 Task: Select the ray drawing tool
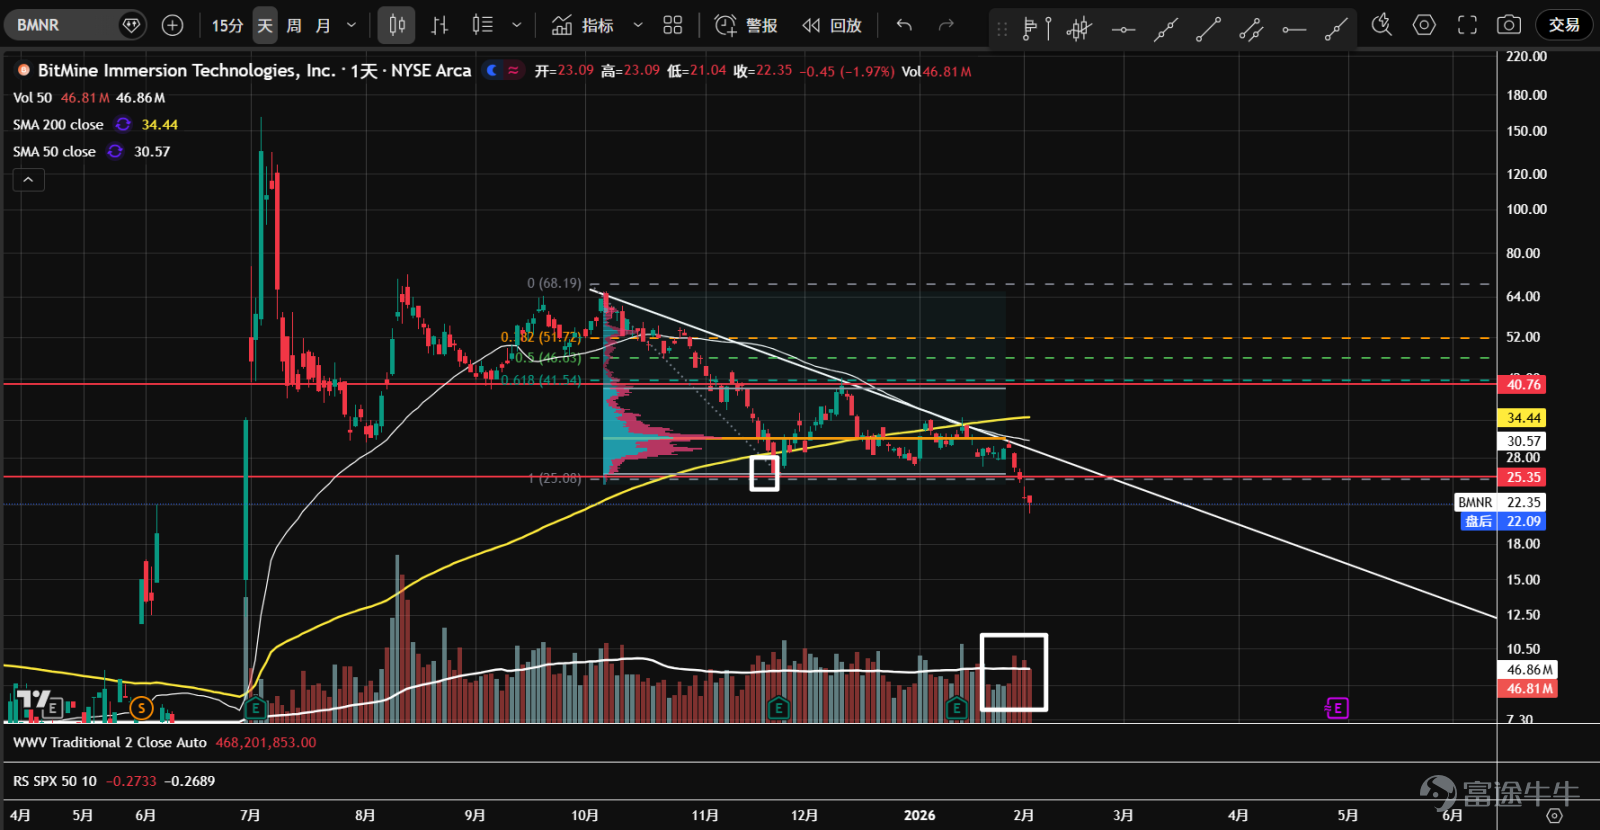click(x=1336, y=28)
